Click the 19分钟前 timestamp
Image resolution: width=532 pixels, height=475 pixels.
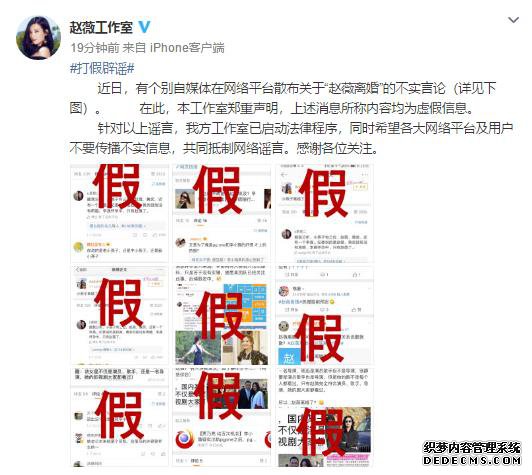[95, 48]
